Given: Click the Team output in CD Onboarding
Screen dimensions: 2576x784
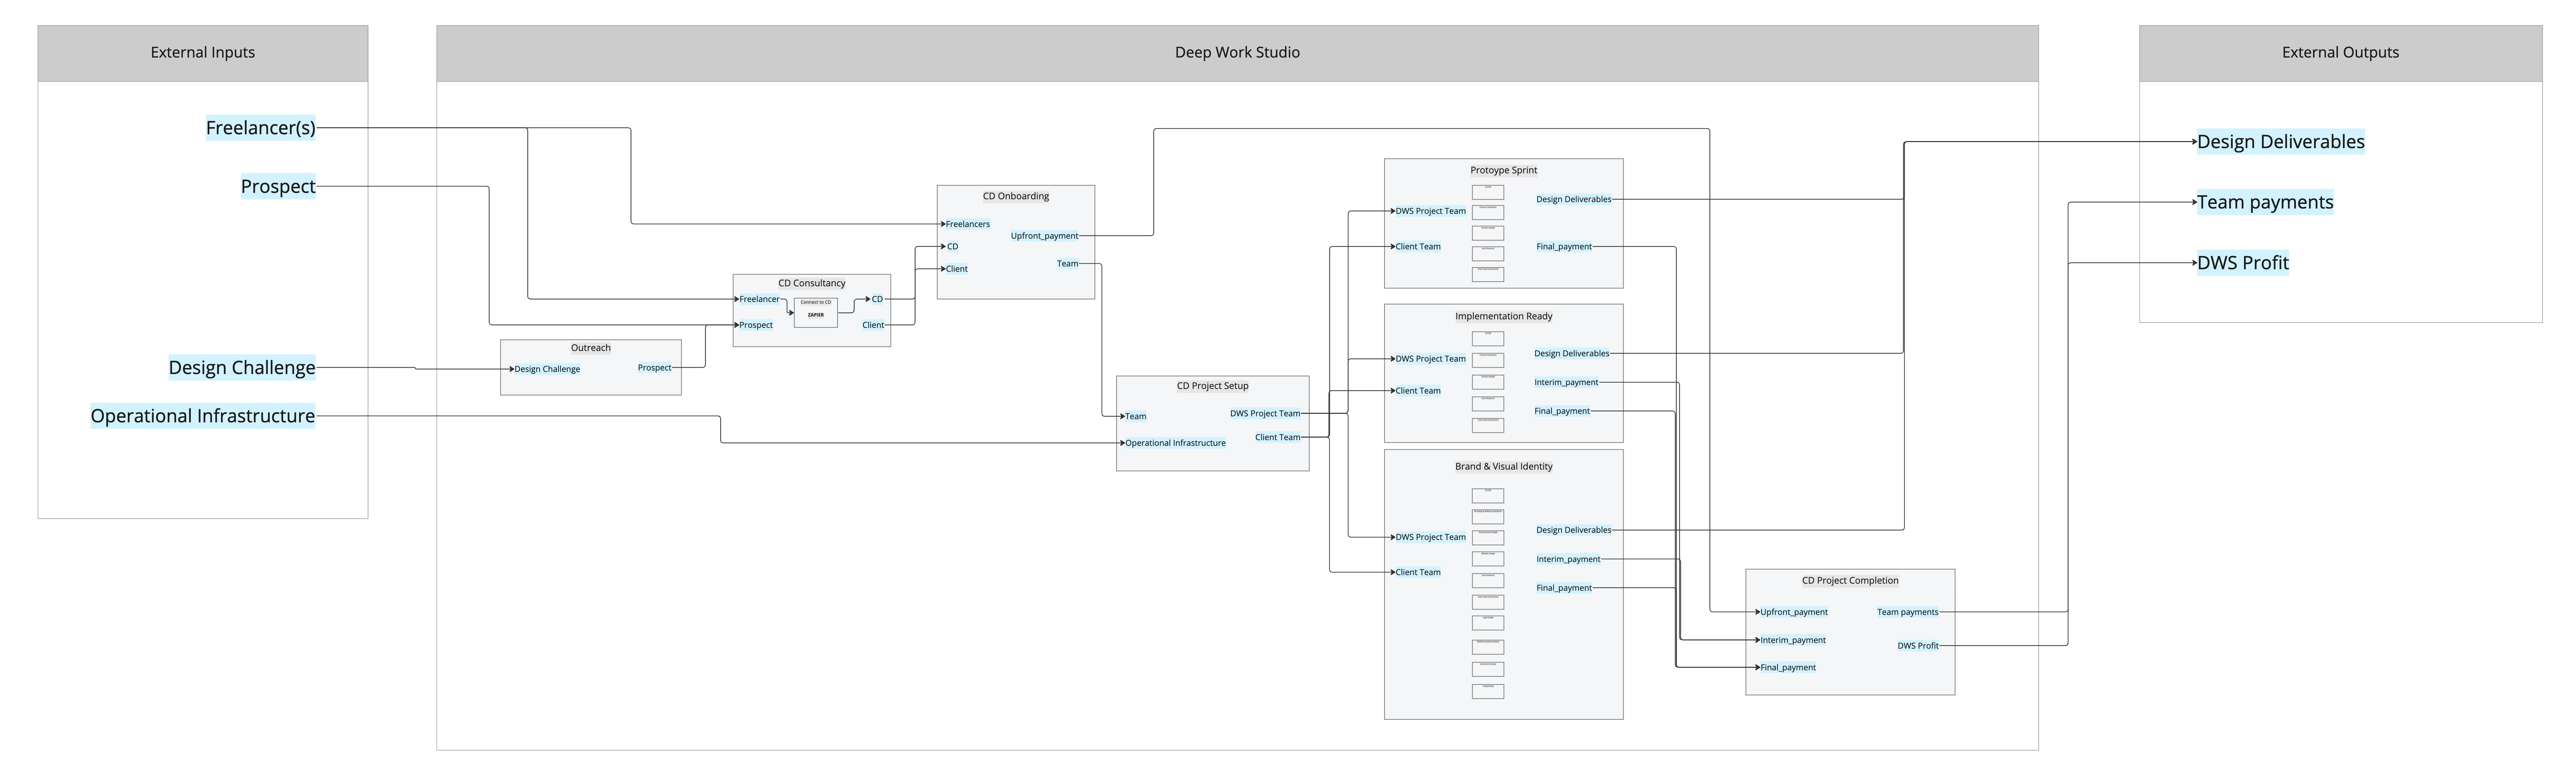Looking at the screenshot, I should click(1068, 264).
